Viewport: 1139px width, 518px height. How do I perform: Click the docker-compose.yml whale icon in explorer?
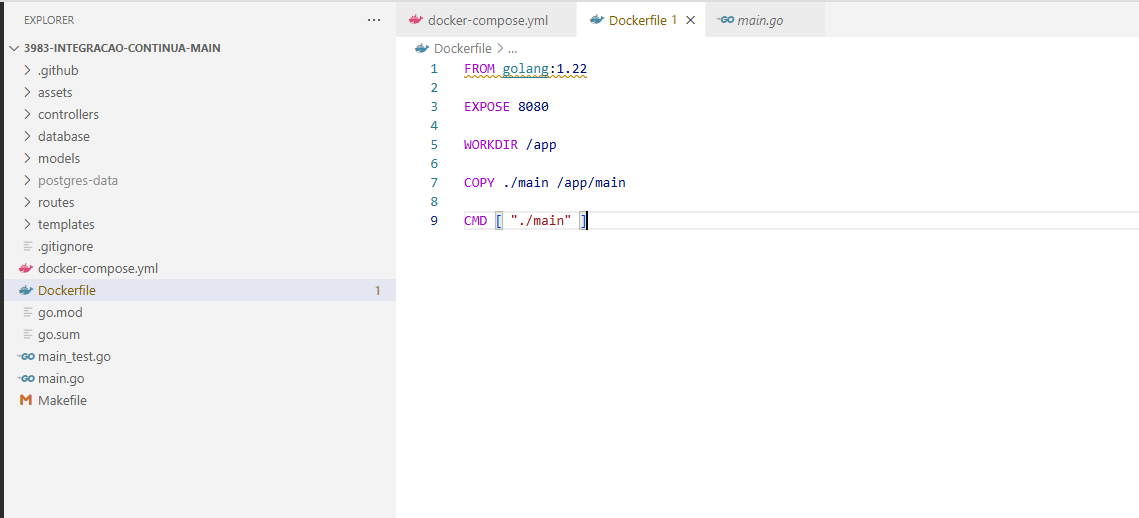click(x=26, y=269)
